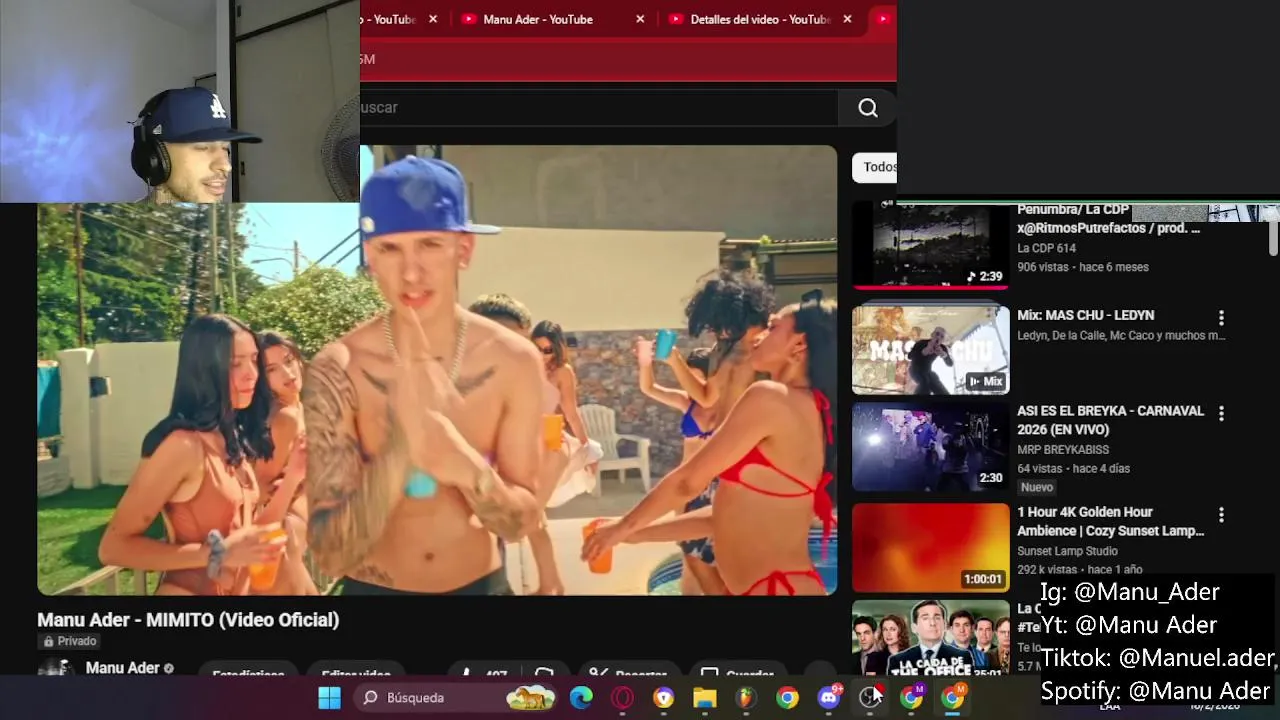Open La caída de The Office thumbnail
Screen dimensions: 1280x720
(x=931, y=637)
